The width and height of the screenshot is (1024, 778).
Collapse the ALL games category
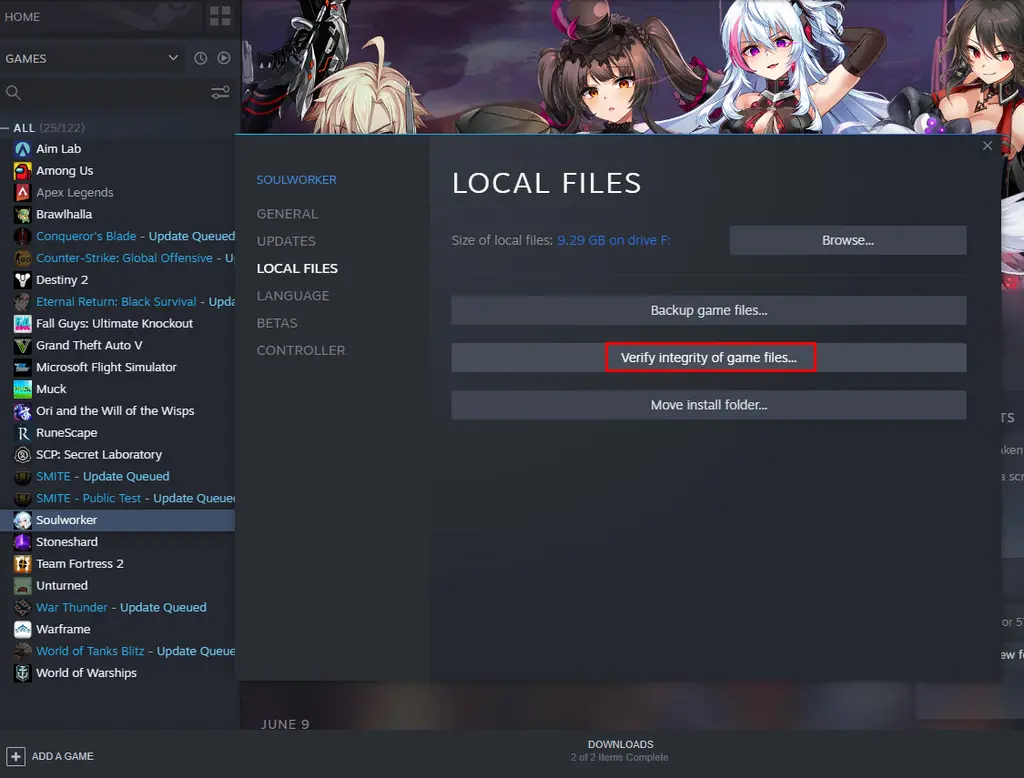[5, 128]
